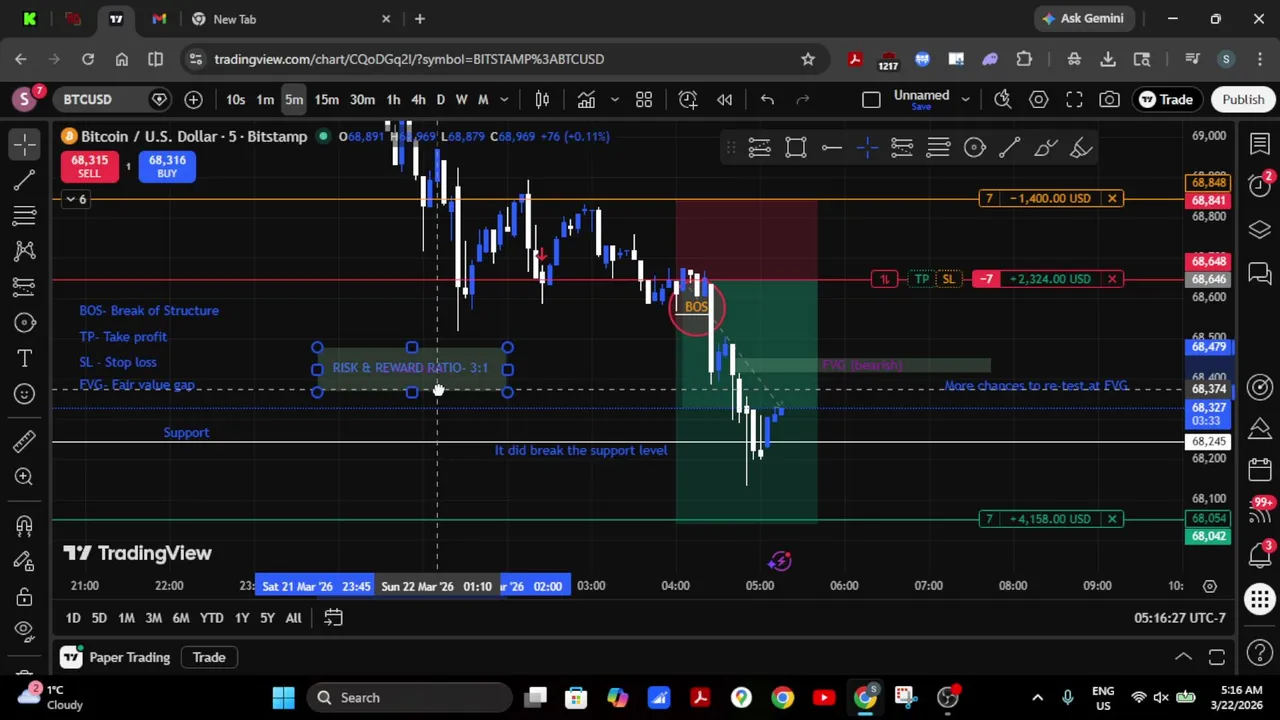Set the chart date range to 1Y
Viewport: 1280px width, 720px height.
coord(241,618)
